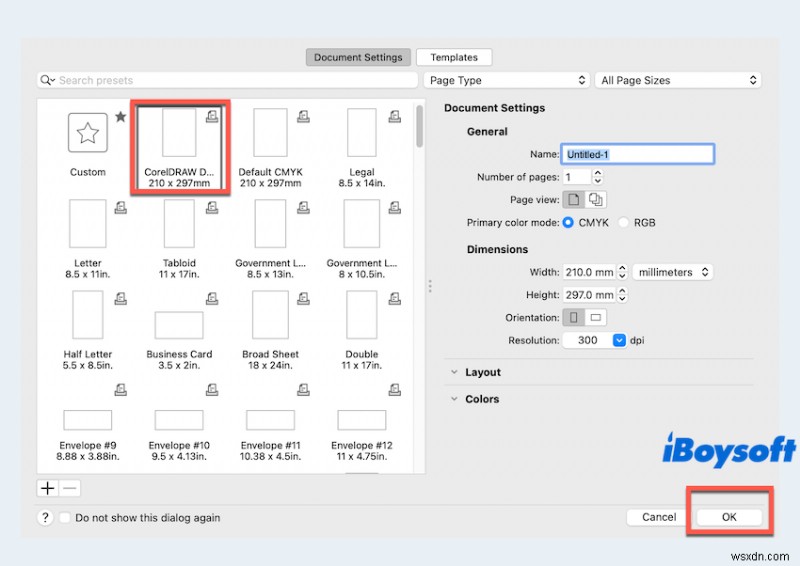Screen dimensions: 800x566
Task: Select Tabloid 11 x 17in preset
Action: click(179, 238)
